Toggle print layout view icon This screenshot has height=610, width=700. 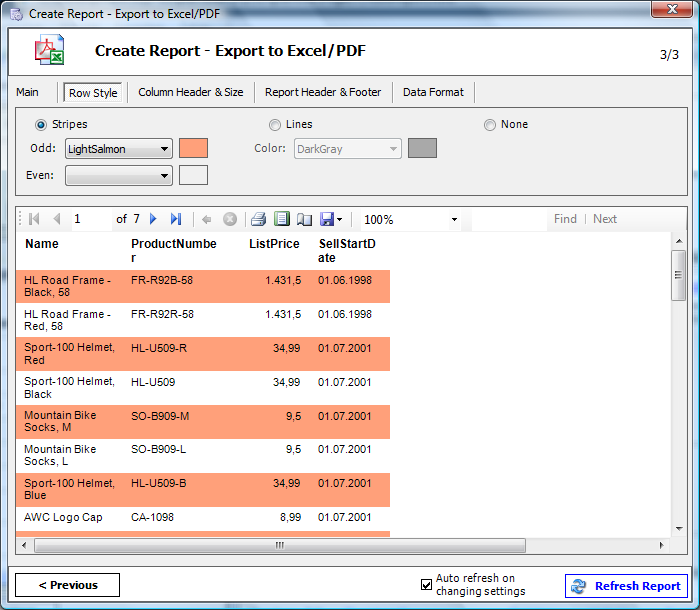click(x=282, y=219)
